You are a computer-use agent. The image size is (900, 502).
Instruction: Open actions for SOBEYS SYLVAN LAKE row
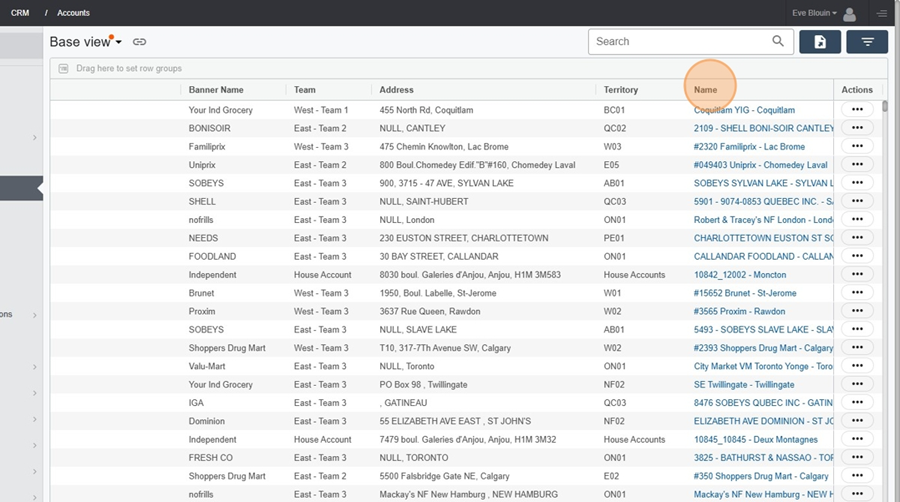click(x=858, y=183)
